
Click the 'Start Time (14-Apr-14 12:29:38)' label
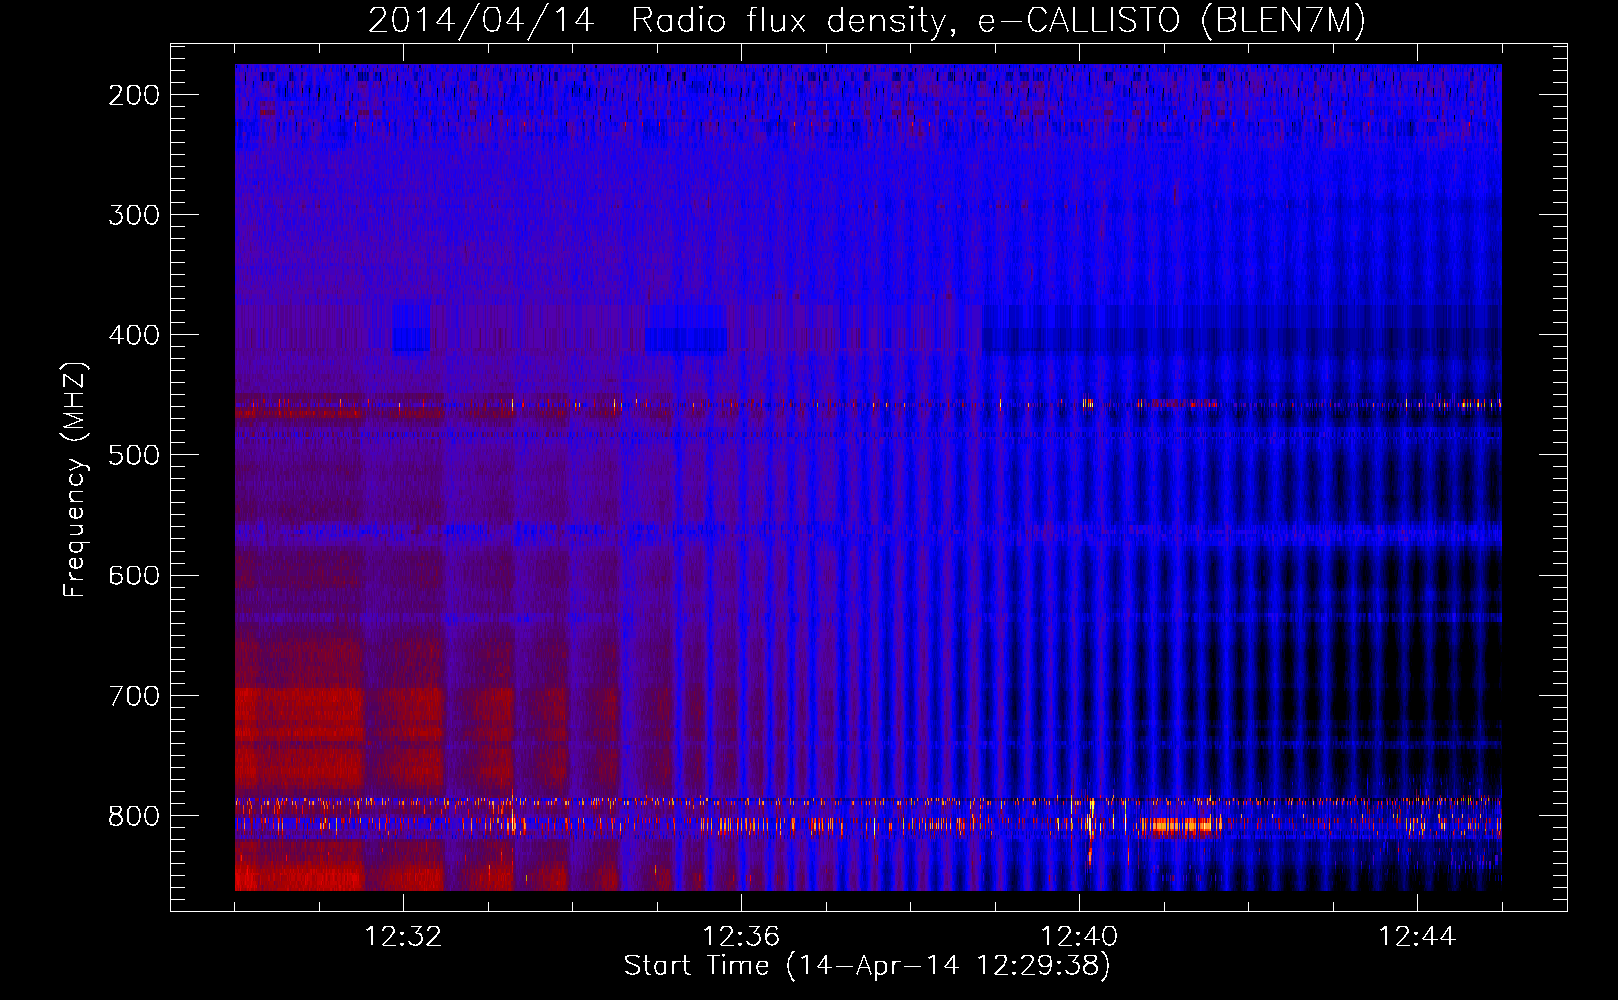[x=867, y=966]
